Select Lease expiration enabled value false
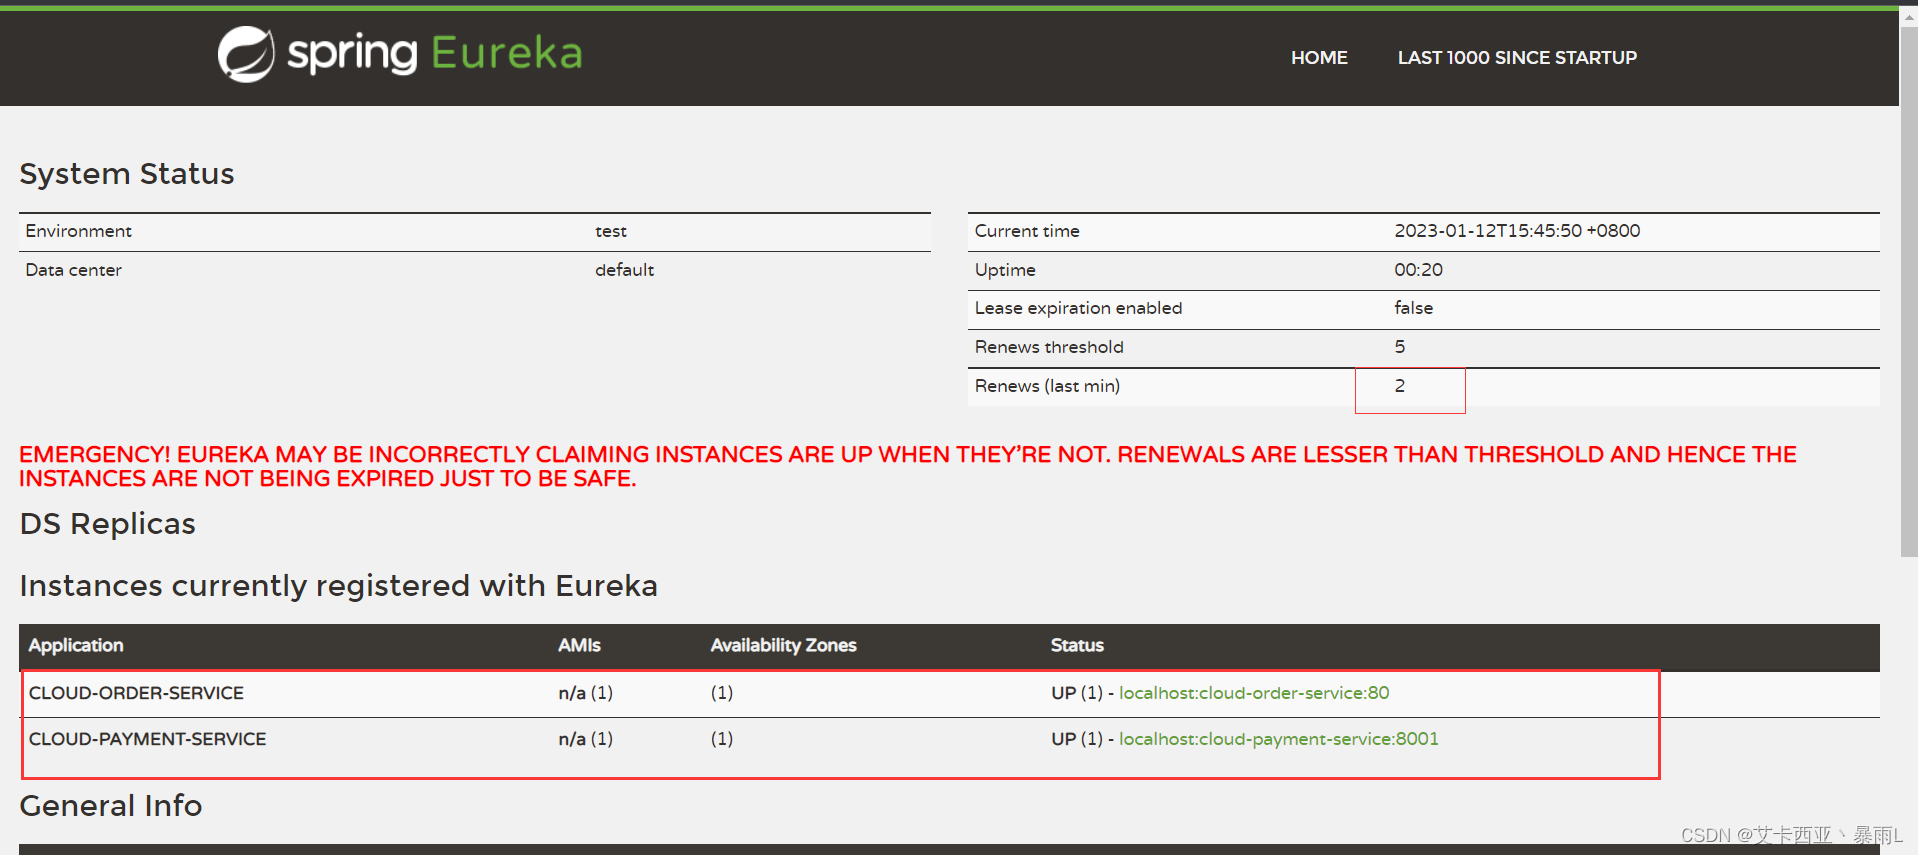The width and height of the screenshot is (1918, 855). [1413, 308]
